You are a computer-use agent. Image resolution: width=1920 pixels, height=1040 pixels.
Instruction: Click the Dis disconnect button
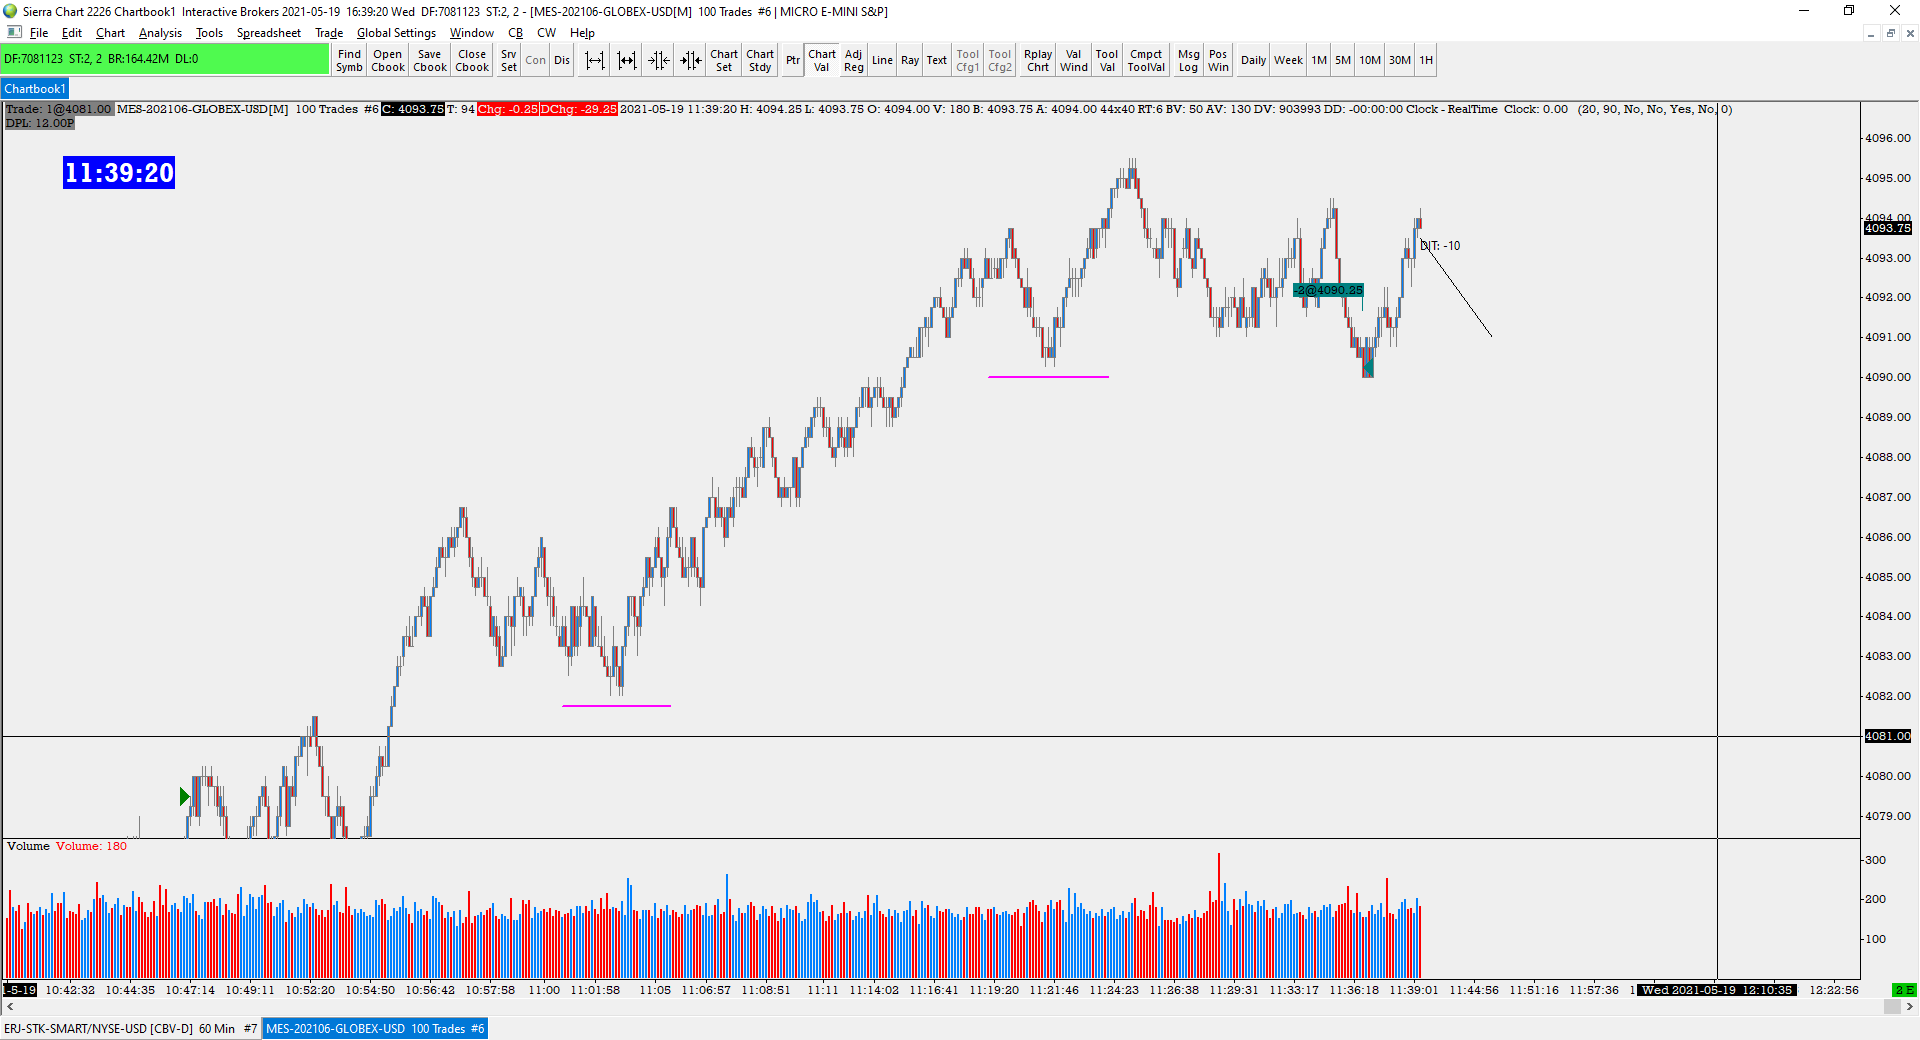(x=562, y=60)
